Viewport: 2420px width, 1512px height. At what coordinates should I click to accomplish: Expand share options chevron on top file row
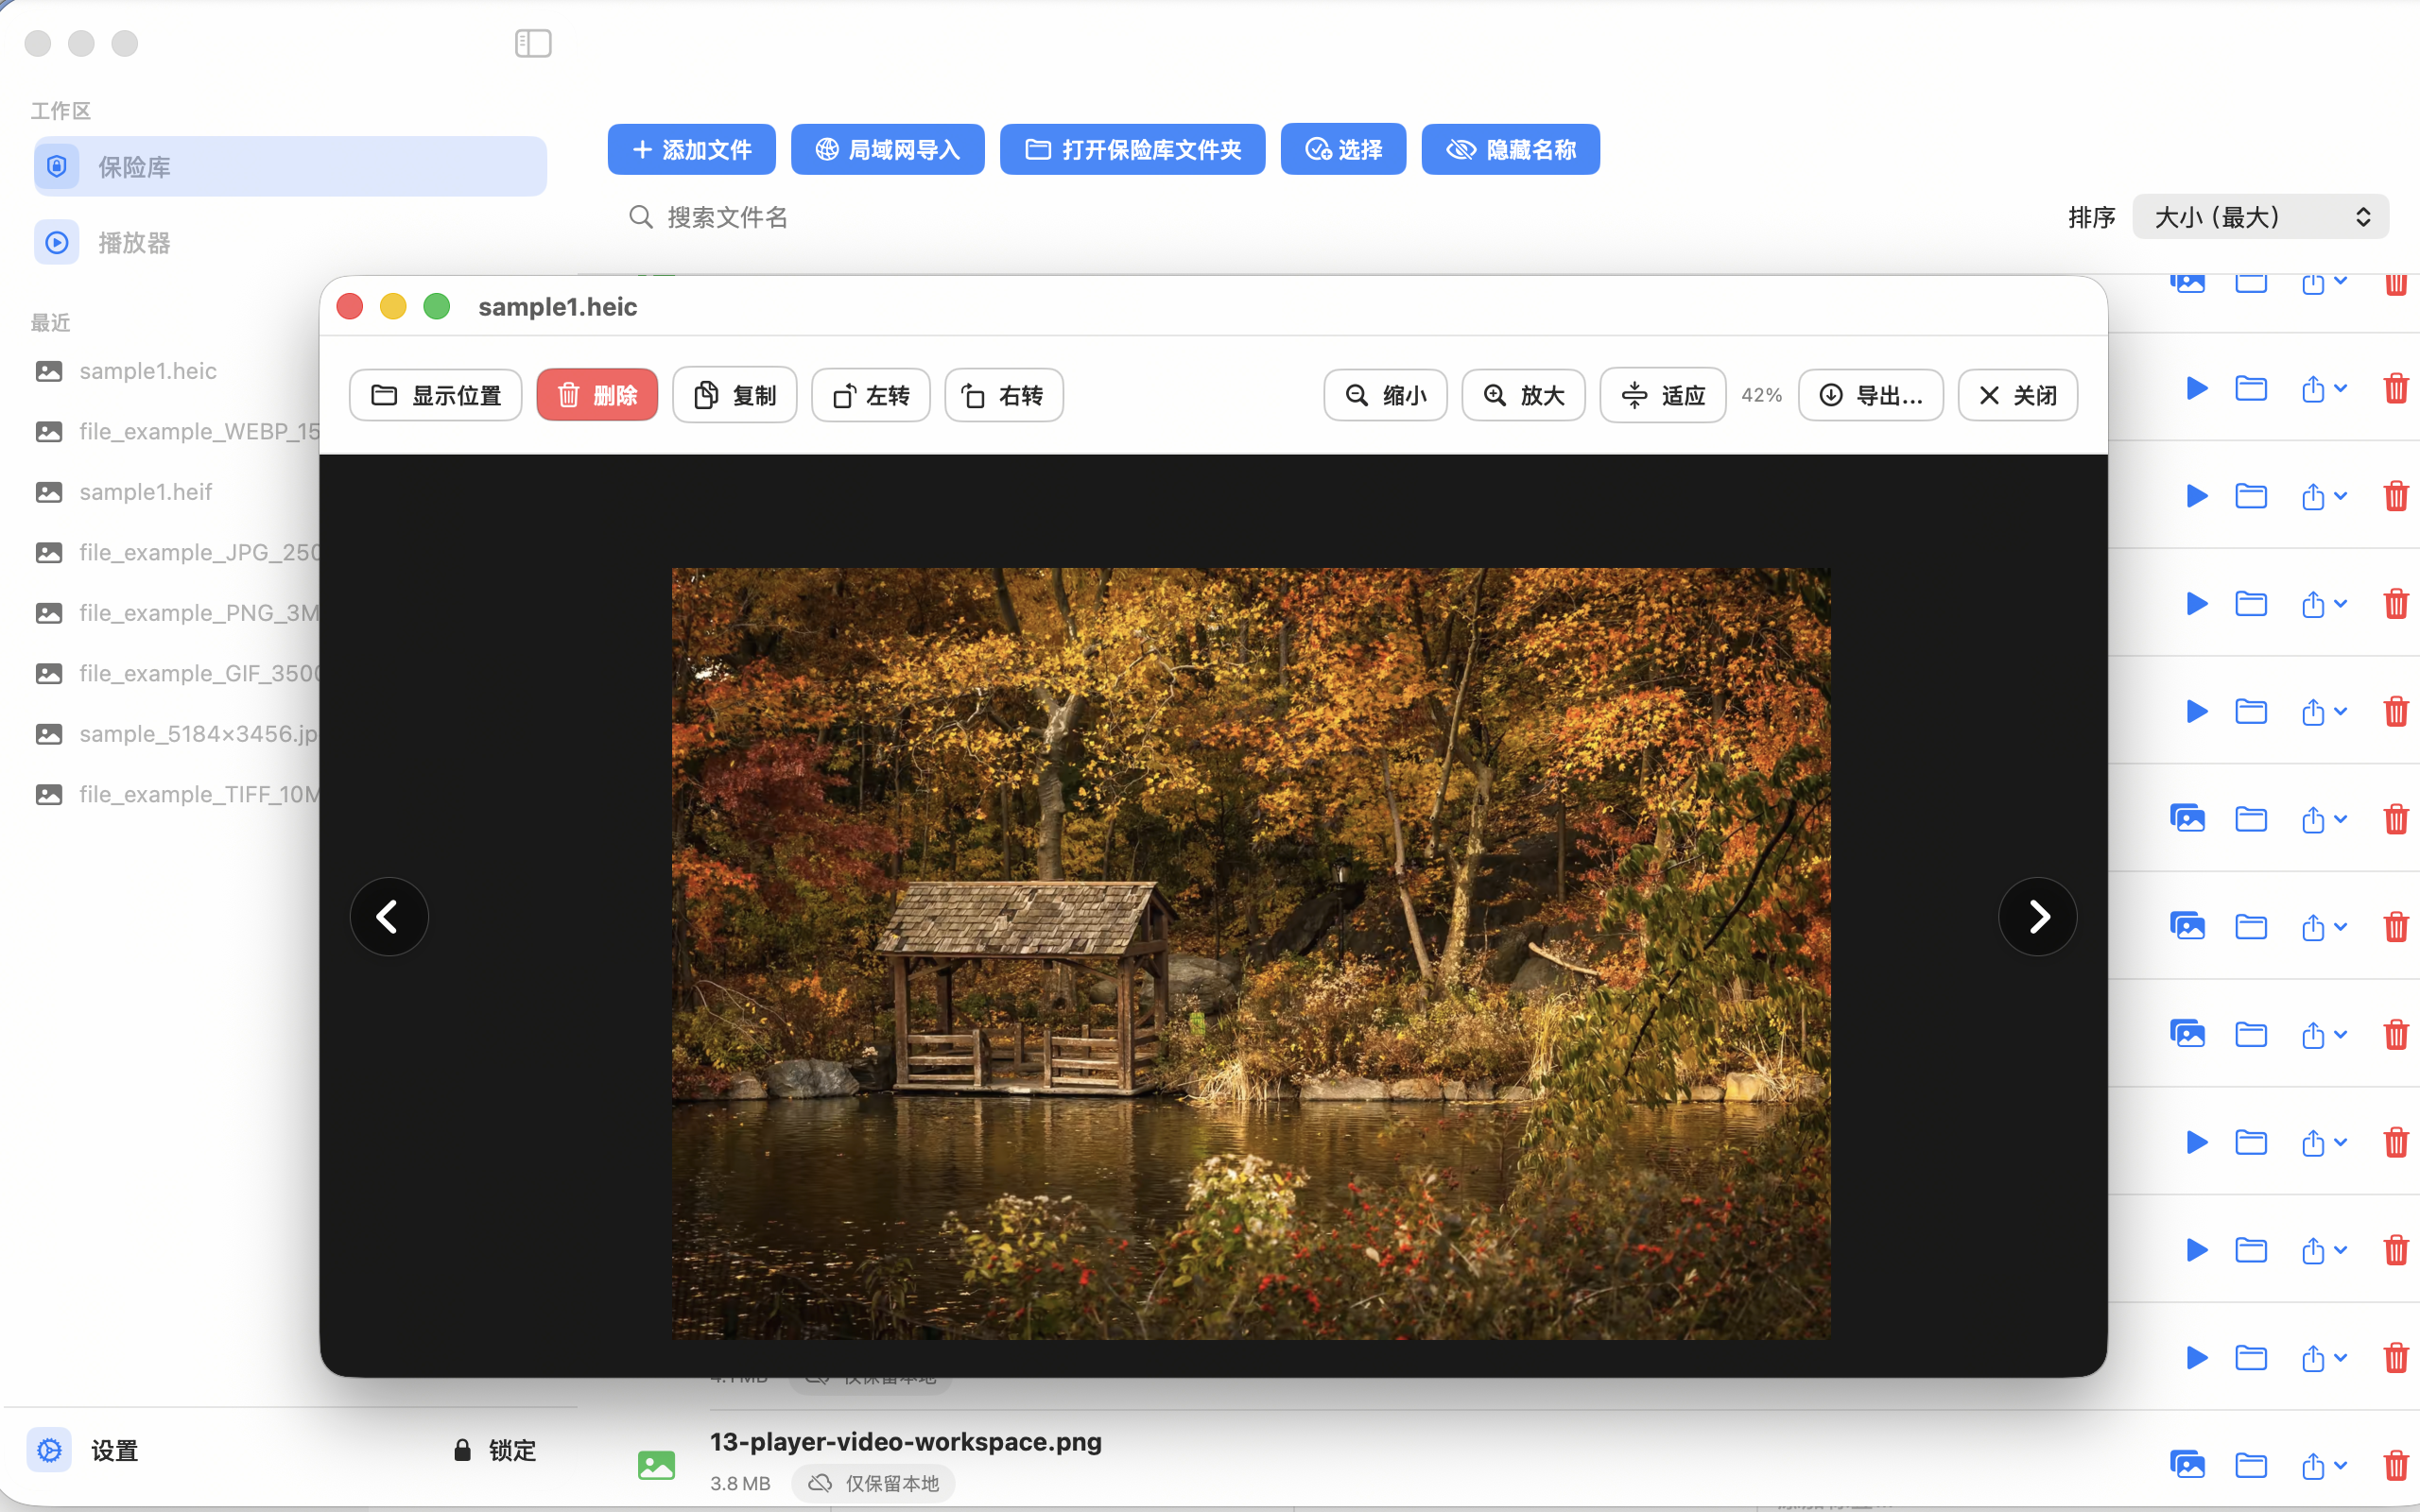(2340, 282)
